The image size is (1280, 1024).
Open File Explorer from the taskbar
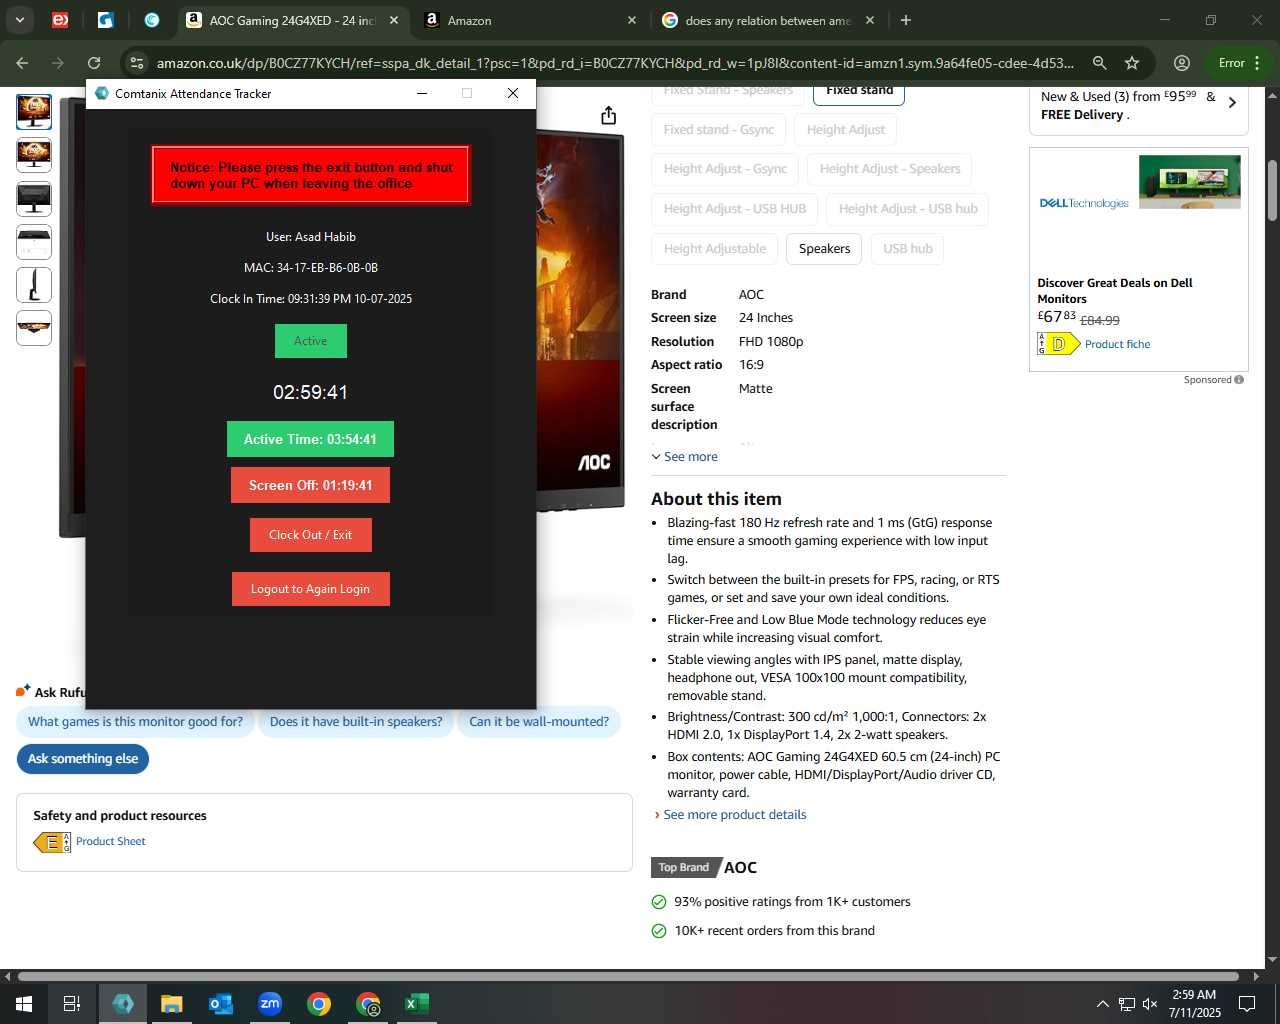click(x=172, y=1004)
